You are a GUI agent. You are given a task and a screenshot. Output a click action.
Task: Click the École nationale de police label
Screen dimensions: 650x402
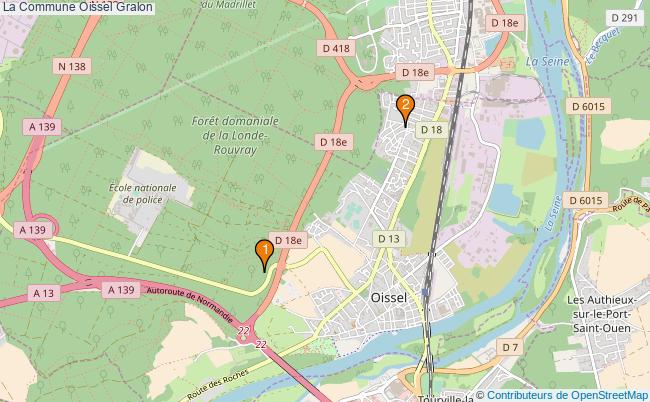coord(143,194)
